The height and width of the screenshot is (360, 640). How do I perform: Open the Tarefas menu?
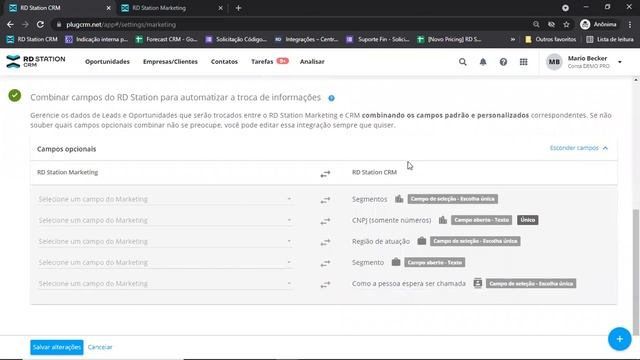[262, 62]
